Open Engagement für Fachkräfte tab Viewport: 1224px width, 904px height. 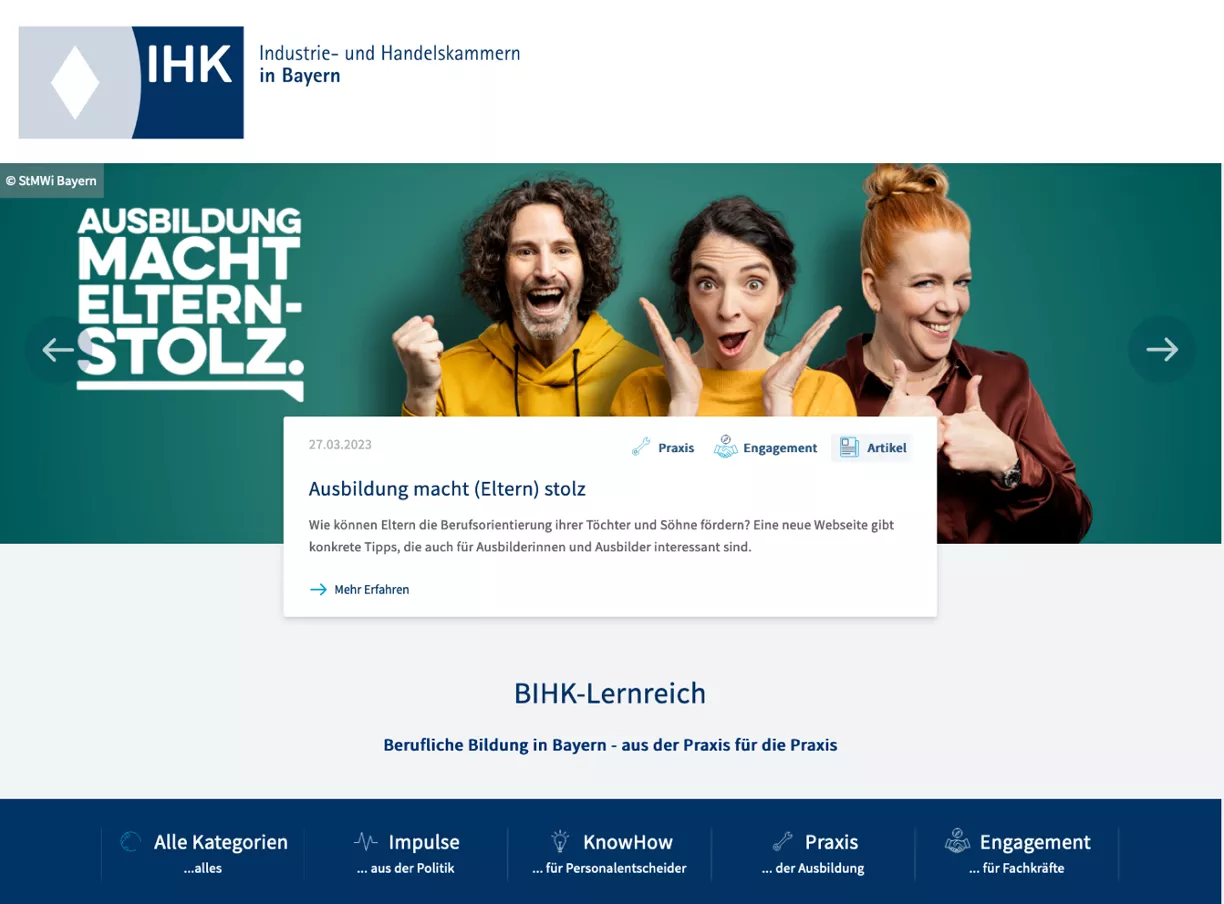tap(1017, 854)
